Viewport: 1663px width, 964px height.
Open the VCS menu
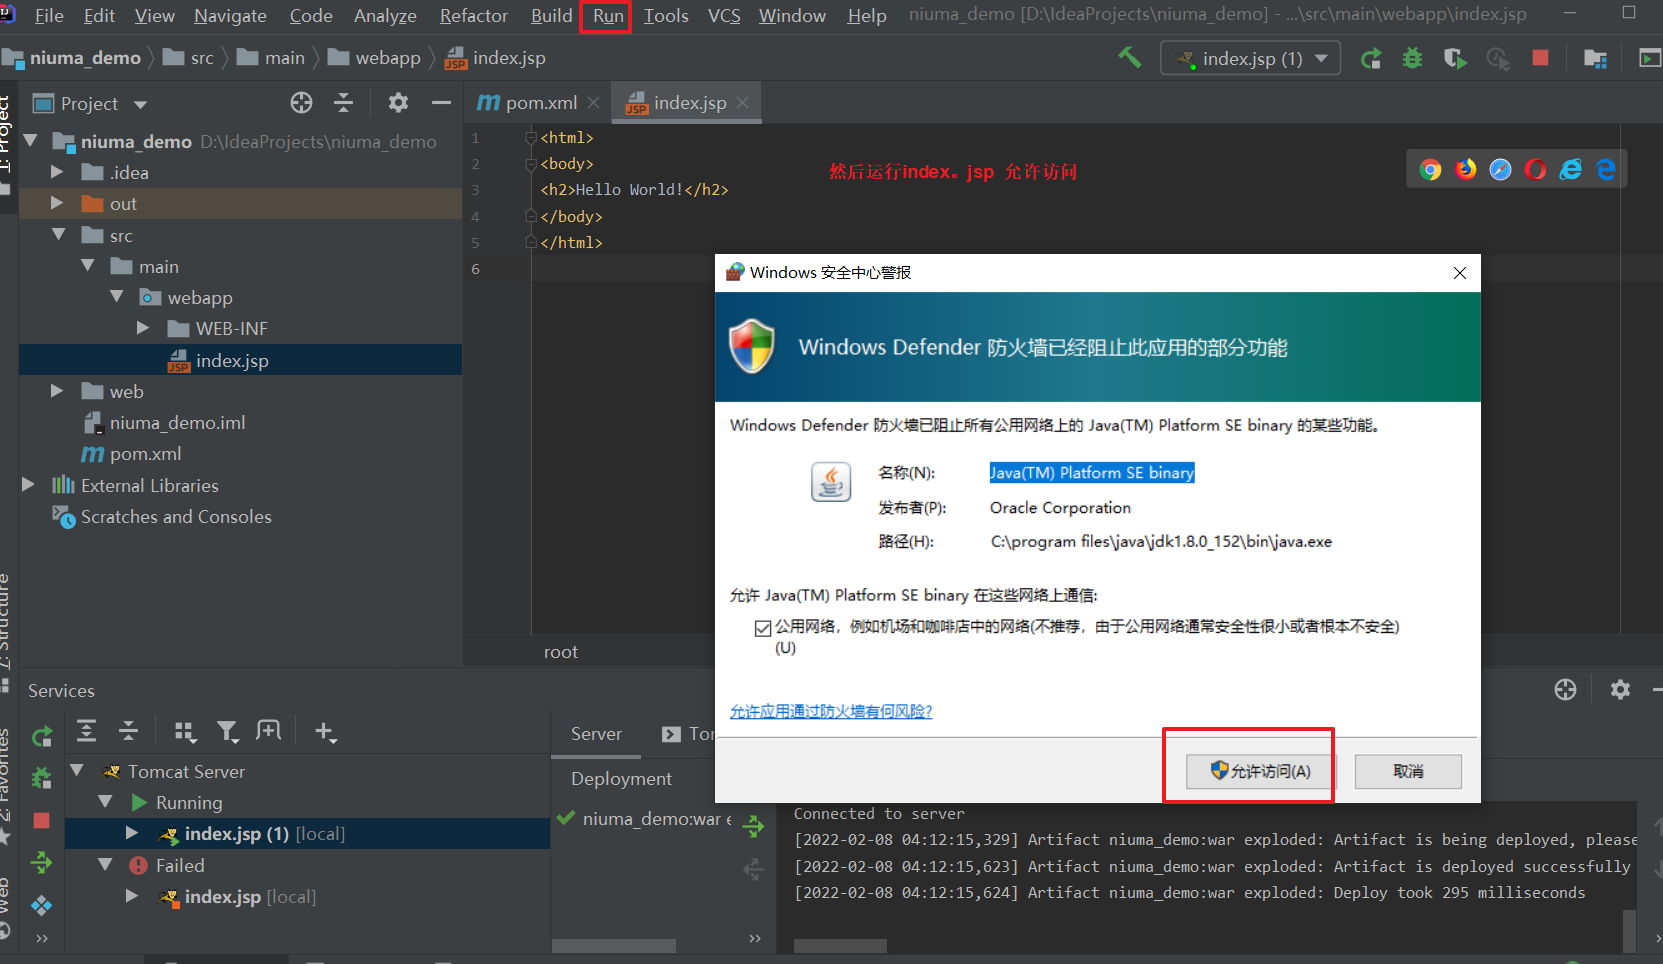coord(724,16)
